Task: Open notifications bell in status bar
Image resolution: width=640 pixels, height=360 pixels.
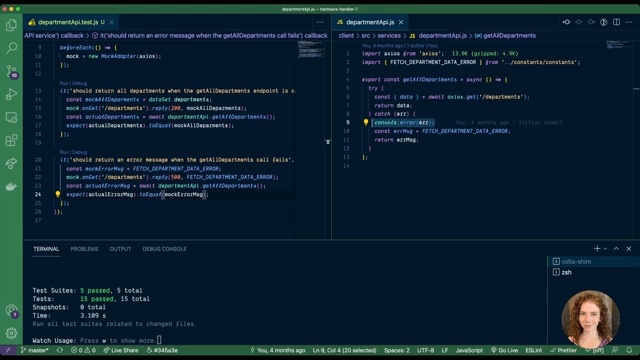Action: pos(629,350)
